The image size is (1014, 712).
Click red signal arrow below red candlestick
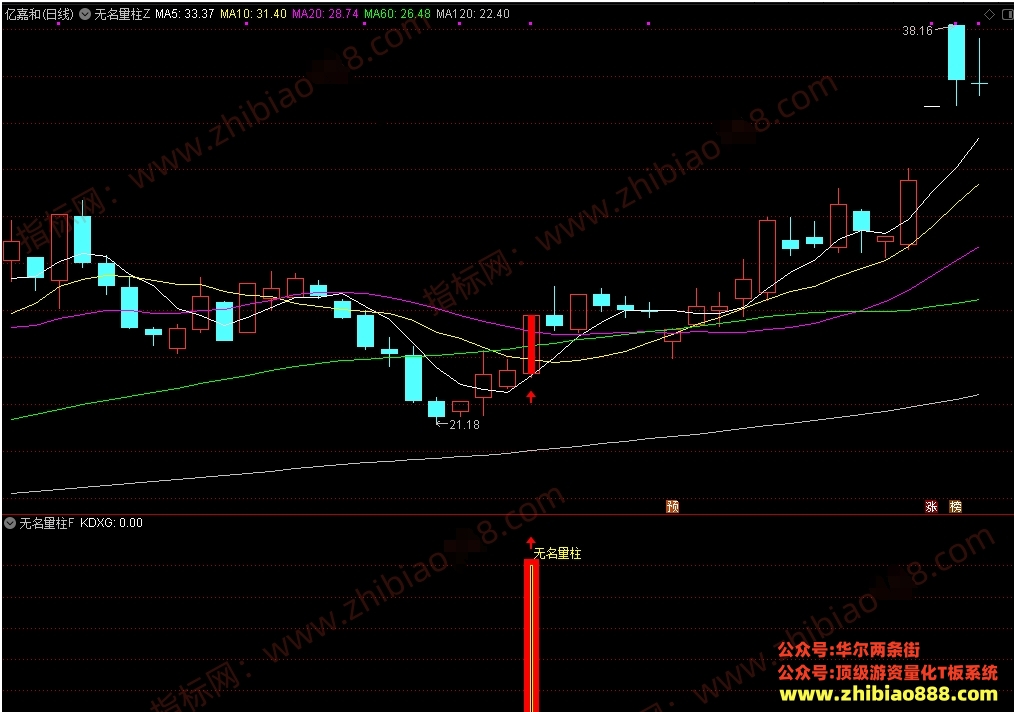pos(531,396)
